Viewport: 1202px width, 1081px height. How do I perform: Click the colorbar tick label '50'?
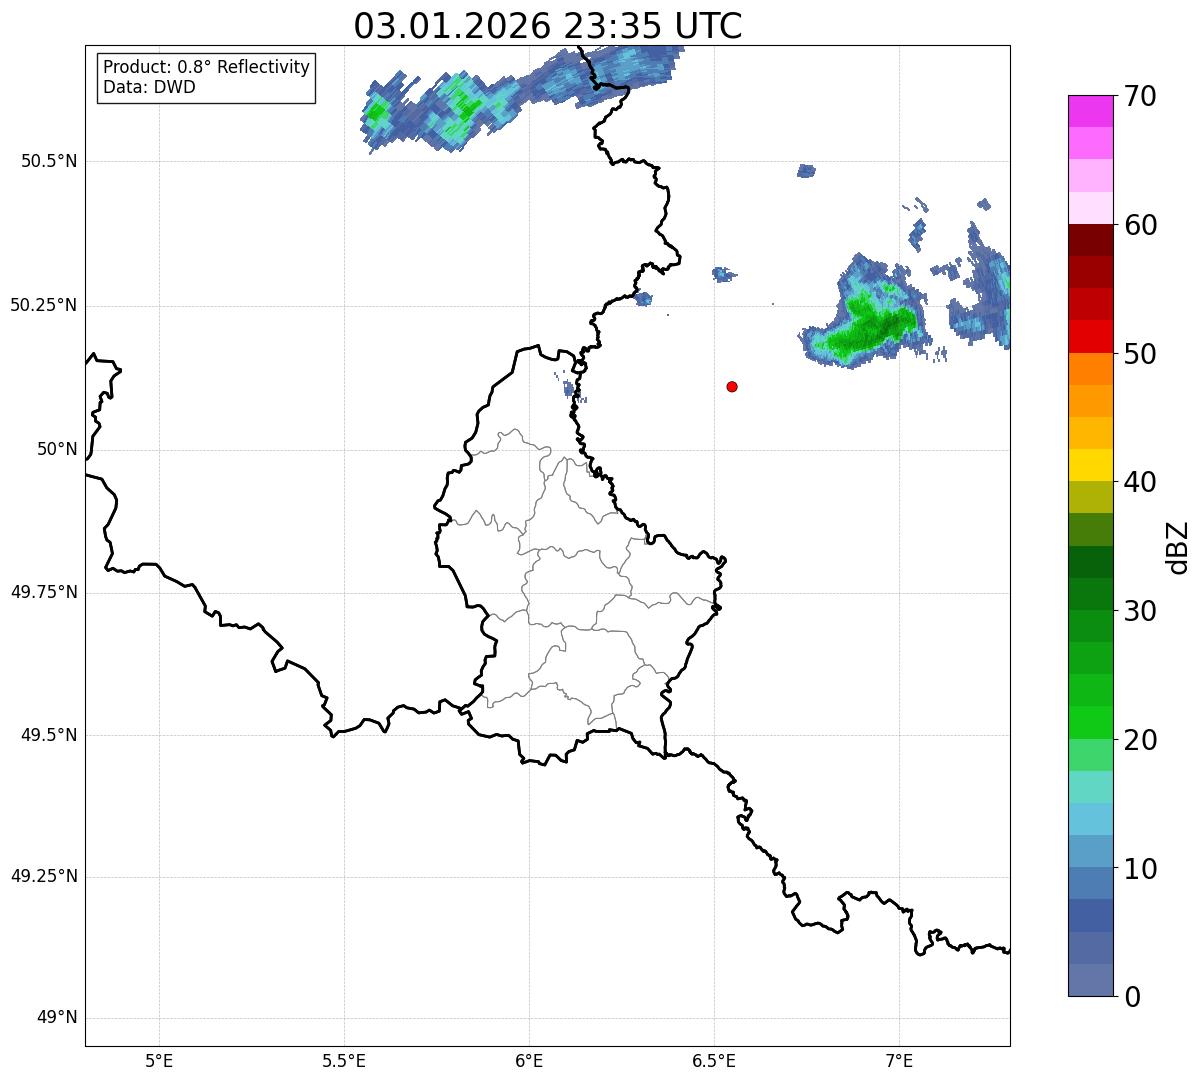(x=1140, y=354)
